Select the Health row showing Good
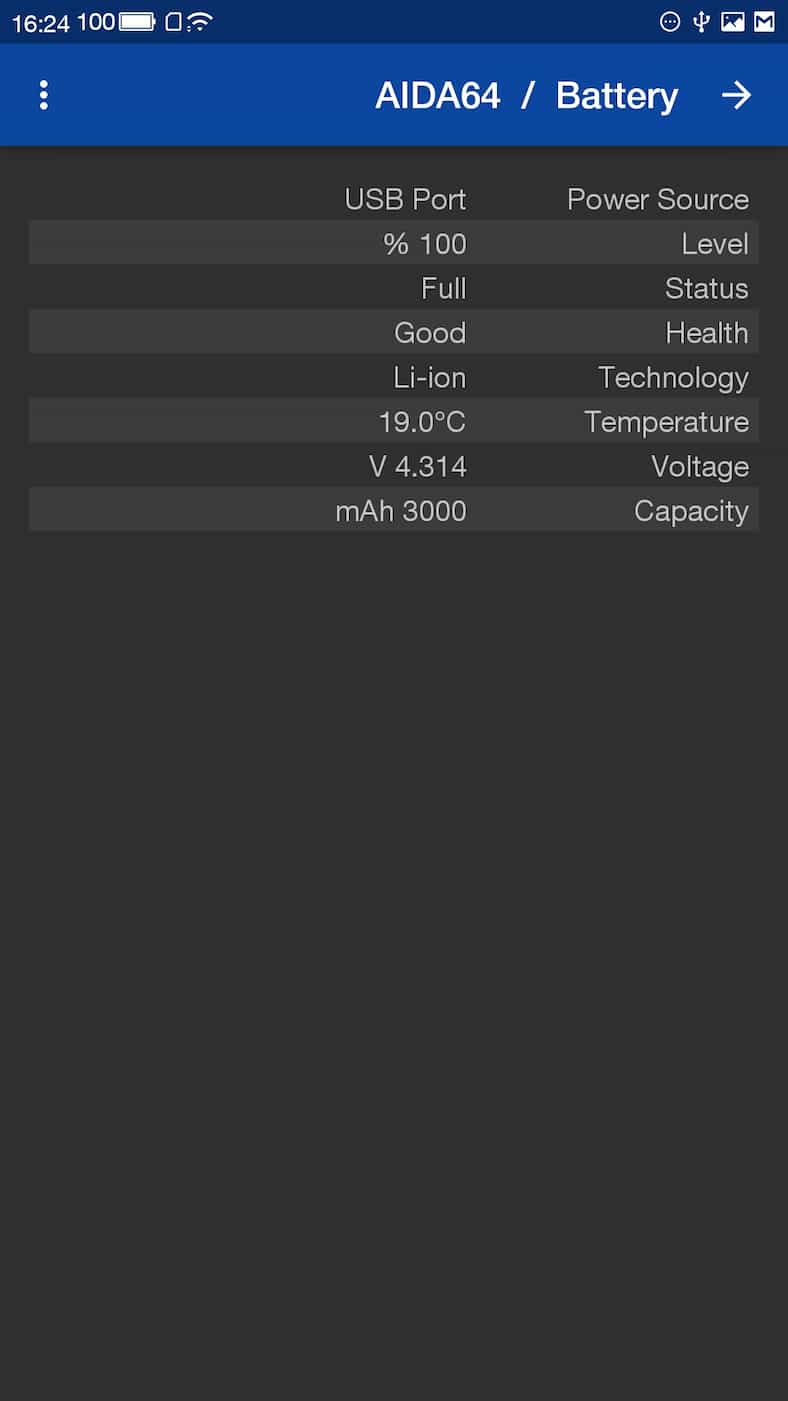The width and height of the screenshot is (788, 1401). click(x=394, y=332)
